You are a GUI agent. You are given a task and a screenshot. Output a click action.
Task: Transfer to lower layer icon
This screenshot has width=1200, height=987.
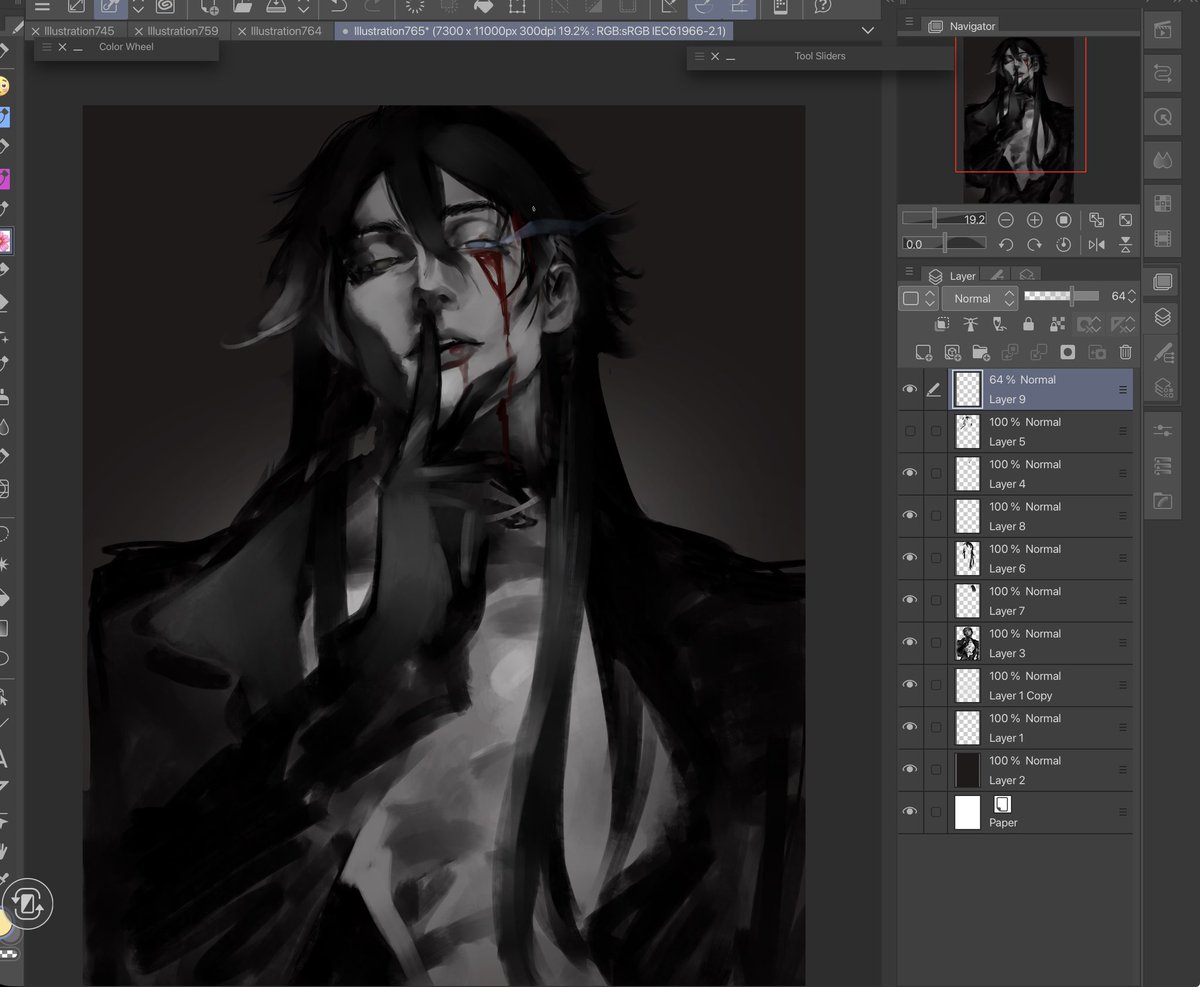(1010, 352)
